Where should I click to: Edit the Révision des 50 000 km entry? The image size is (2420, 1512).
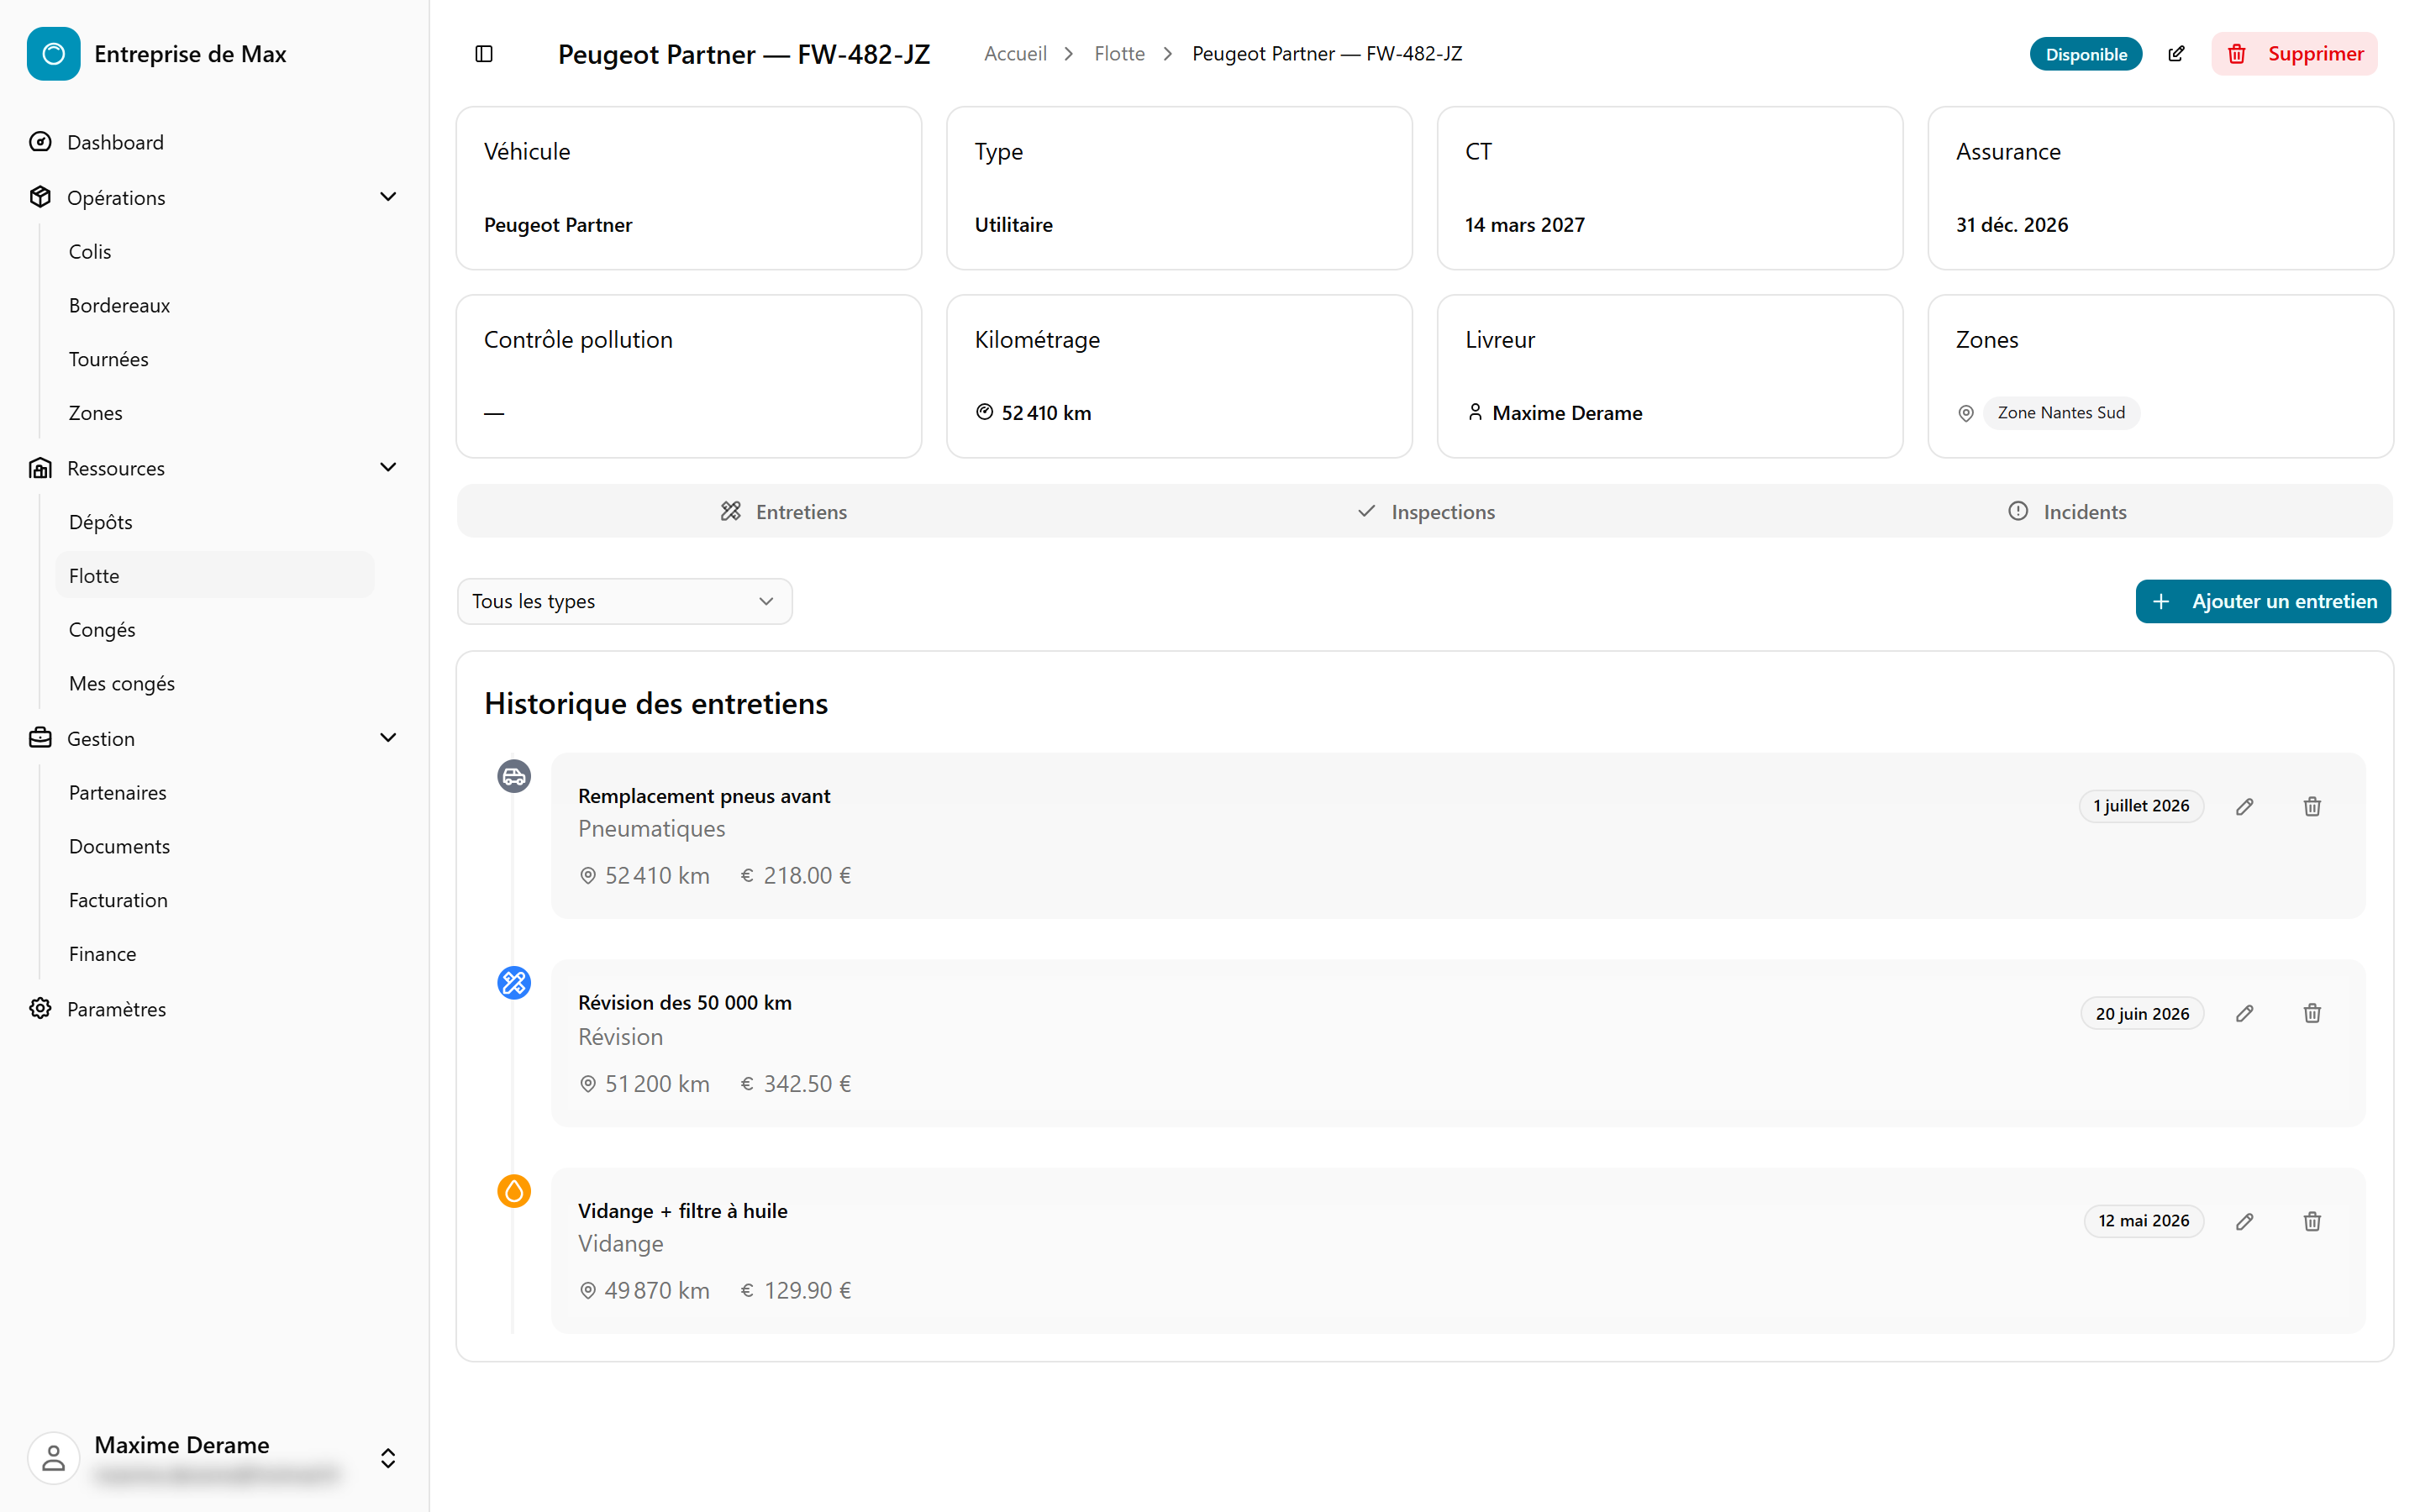pos(2245,1013)
